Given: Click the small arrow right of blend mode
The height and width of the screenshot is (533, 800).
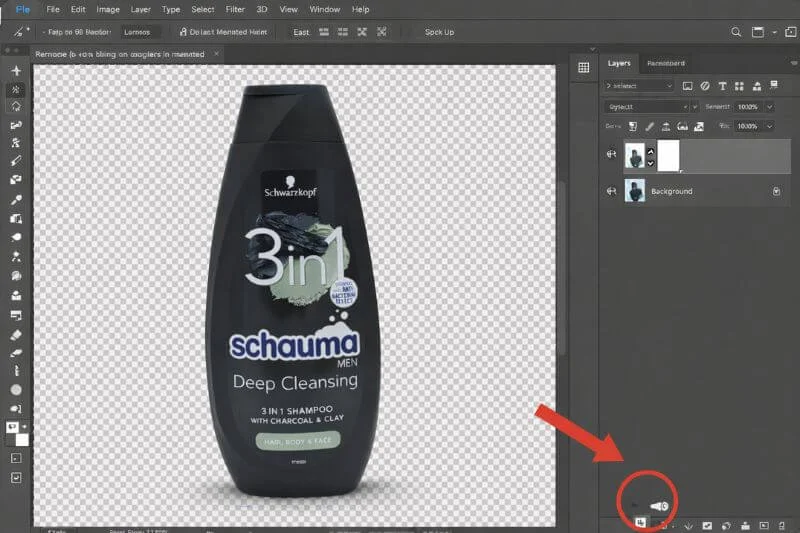Looking at the screenshot, I should pos(694,107).
